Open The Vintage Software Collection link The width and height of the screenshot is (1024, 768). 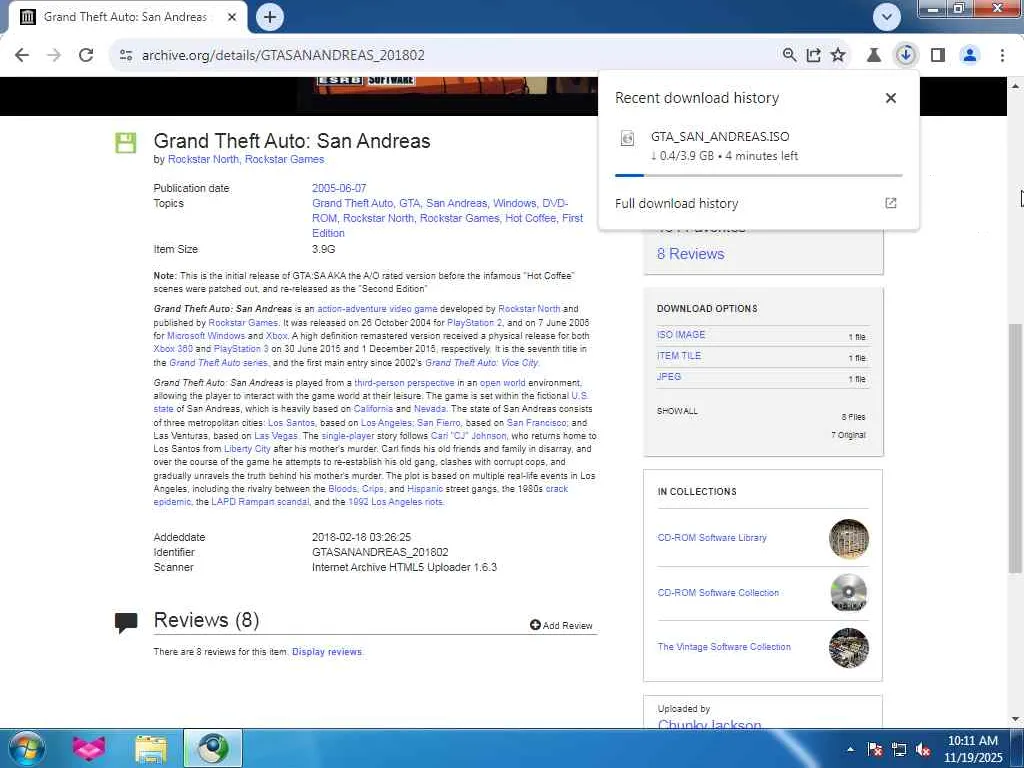(724, 647)
